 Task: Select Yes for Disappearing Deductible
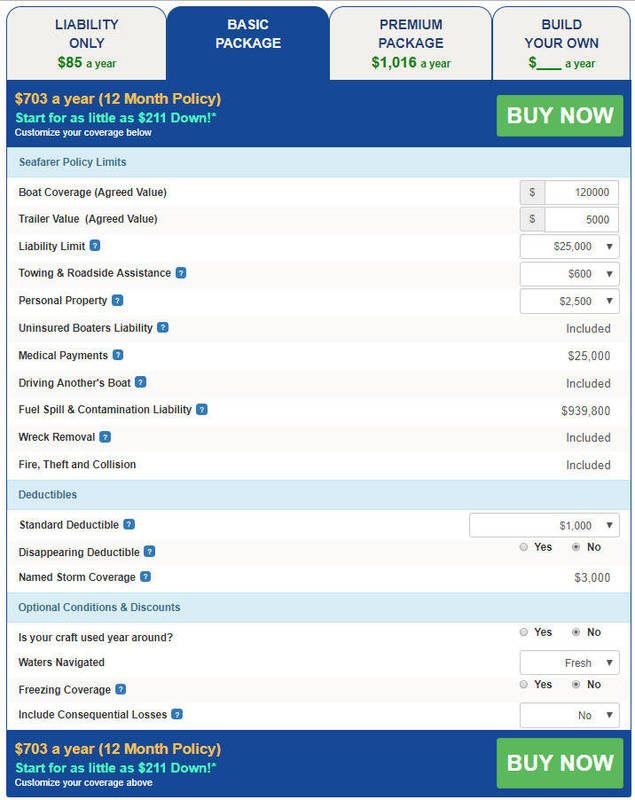(x=523, y=547)
